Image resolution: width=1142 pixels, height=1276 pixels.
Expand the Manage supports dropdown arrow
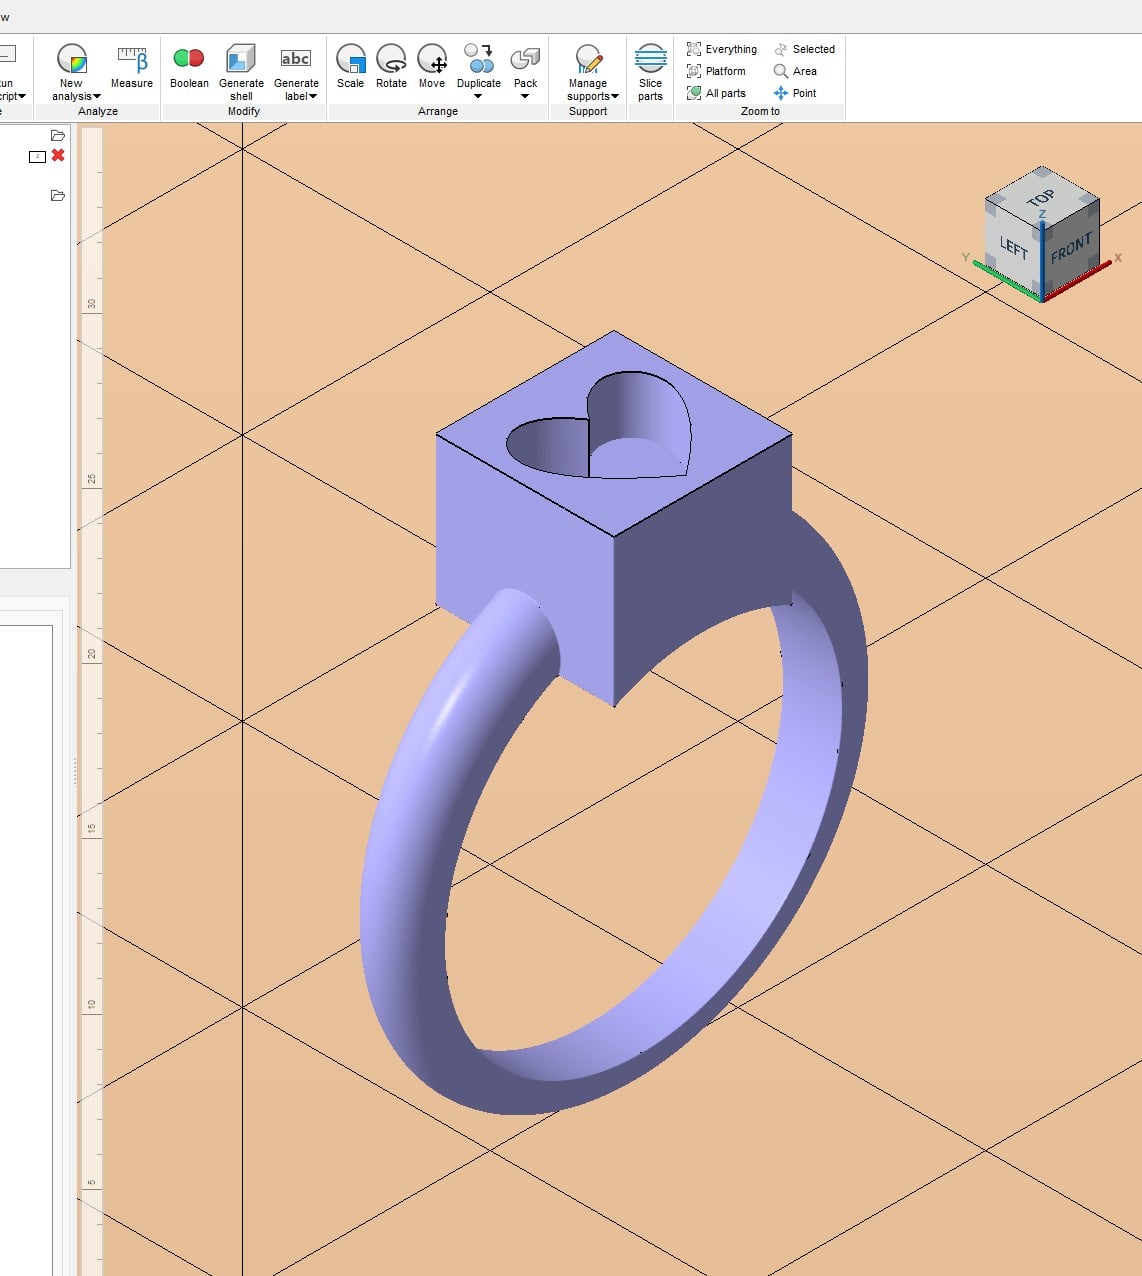pos(615,97)
